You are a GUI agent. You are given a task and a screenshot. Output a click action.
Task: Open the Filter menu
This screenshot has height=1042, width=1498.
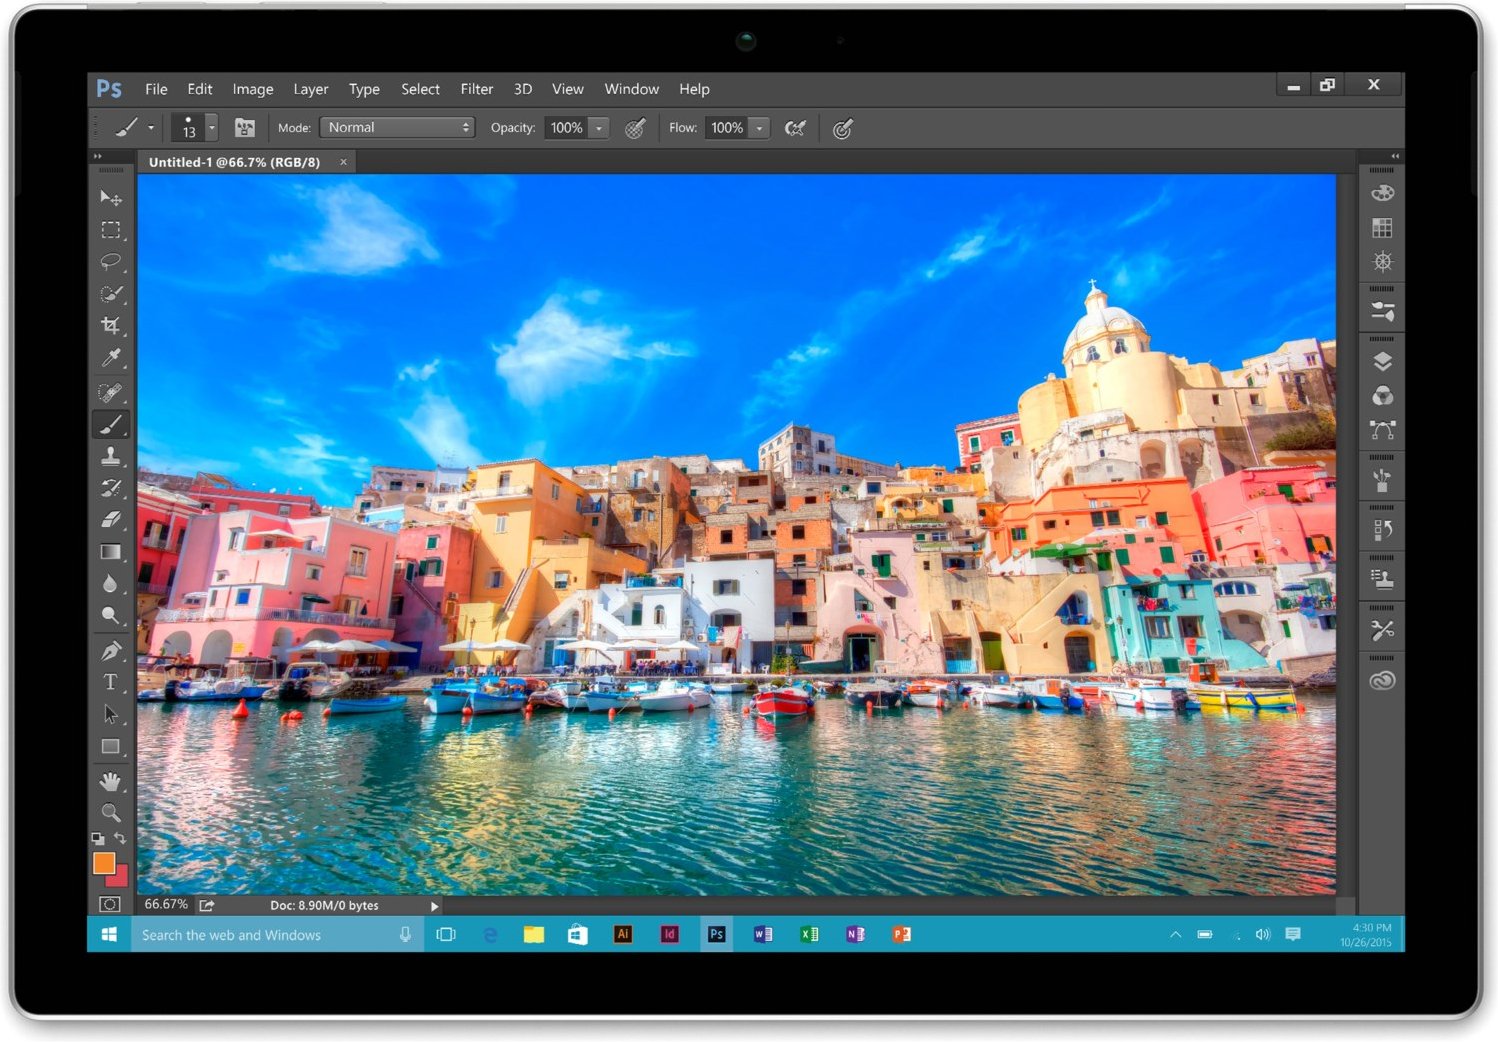476,89
